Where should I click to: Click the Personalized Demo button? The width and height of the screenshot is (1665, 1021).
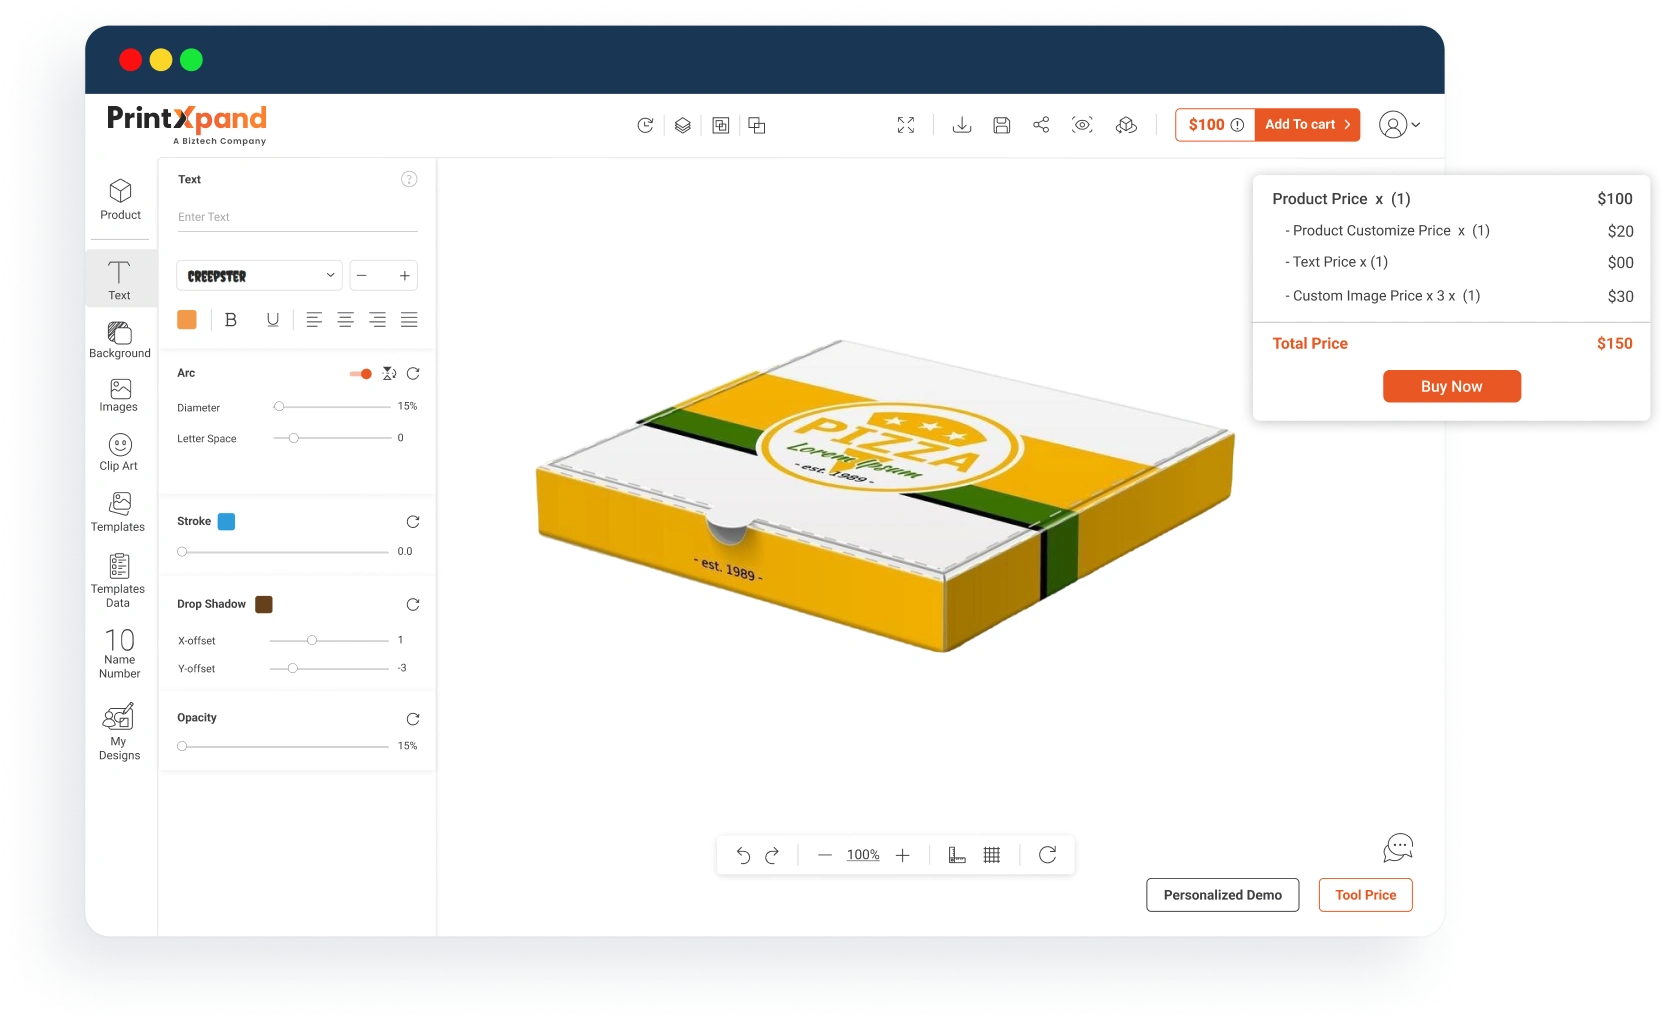[1222, 895]
